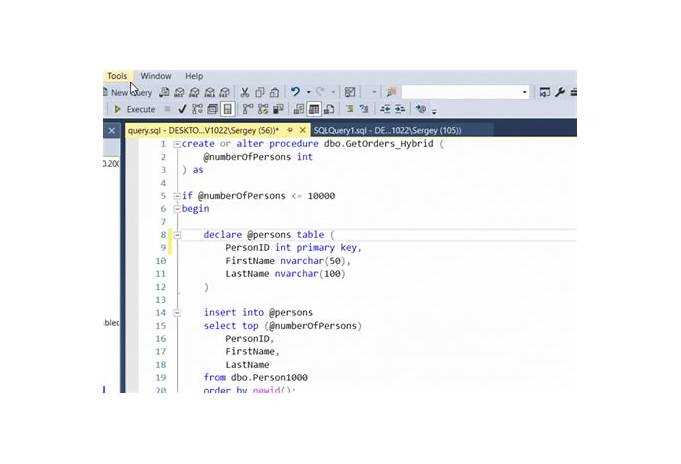Screen dimensions: 681x464
Task: Click the procedure name dbo.GetOrders_Hybrid
Action: click(379, 144)
